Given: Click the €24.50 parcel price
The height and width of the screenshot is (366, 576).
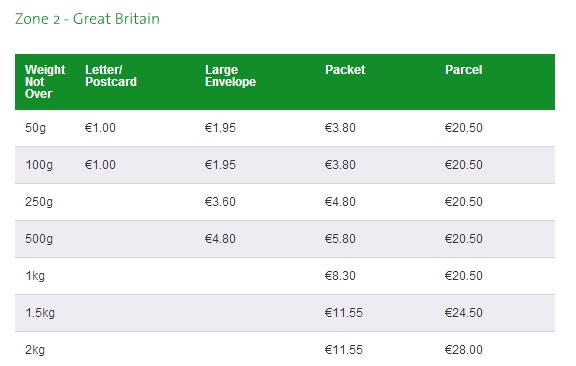Looking at the screenshot, I should (464, 313).
